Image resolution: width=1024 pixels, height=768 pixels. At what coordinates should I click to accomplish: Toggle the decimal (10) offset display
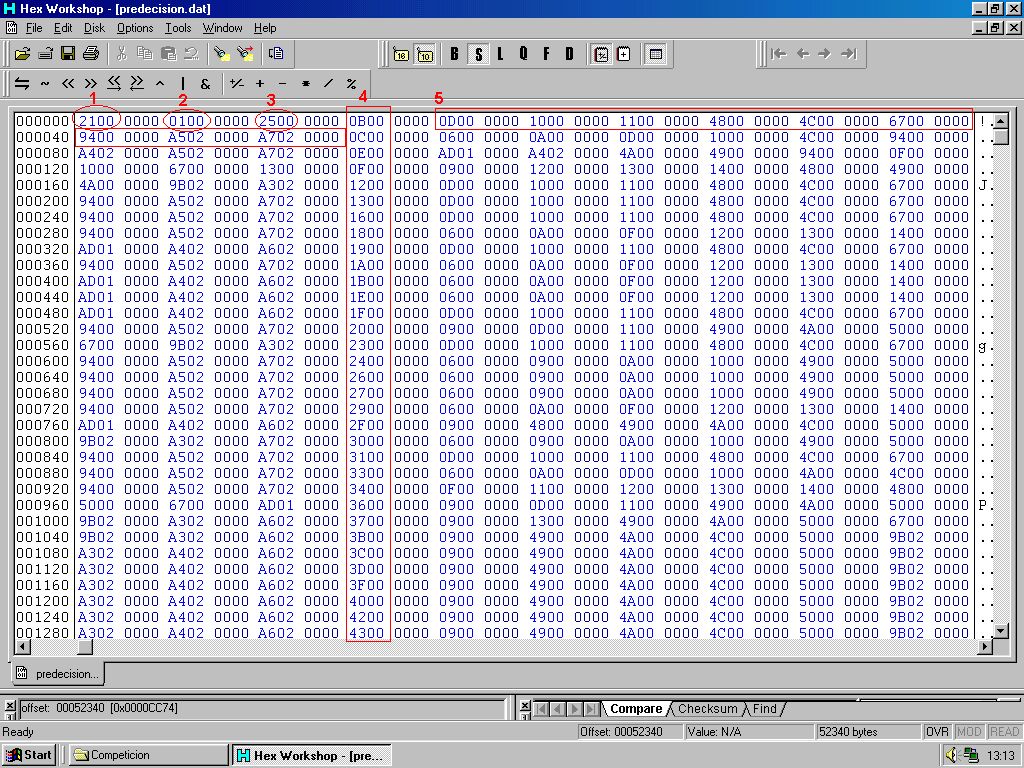(424, 54)
